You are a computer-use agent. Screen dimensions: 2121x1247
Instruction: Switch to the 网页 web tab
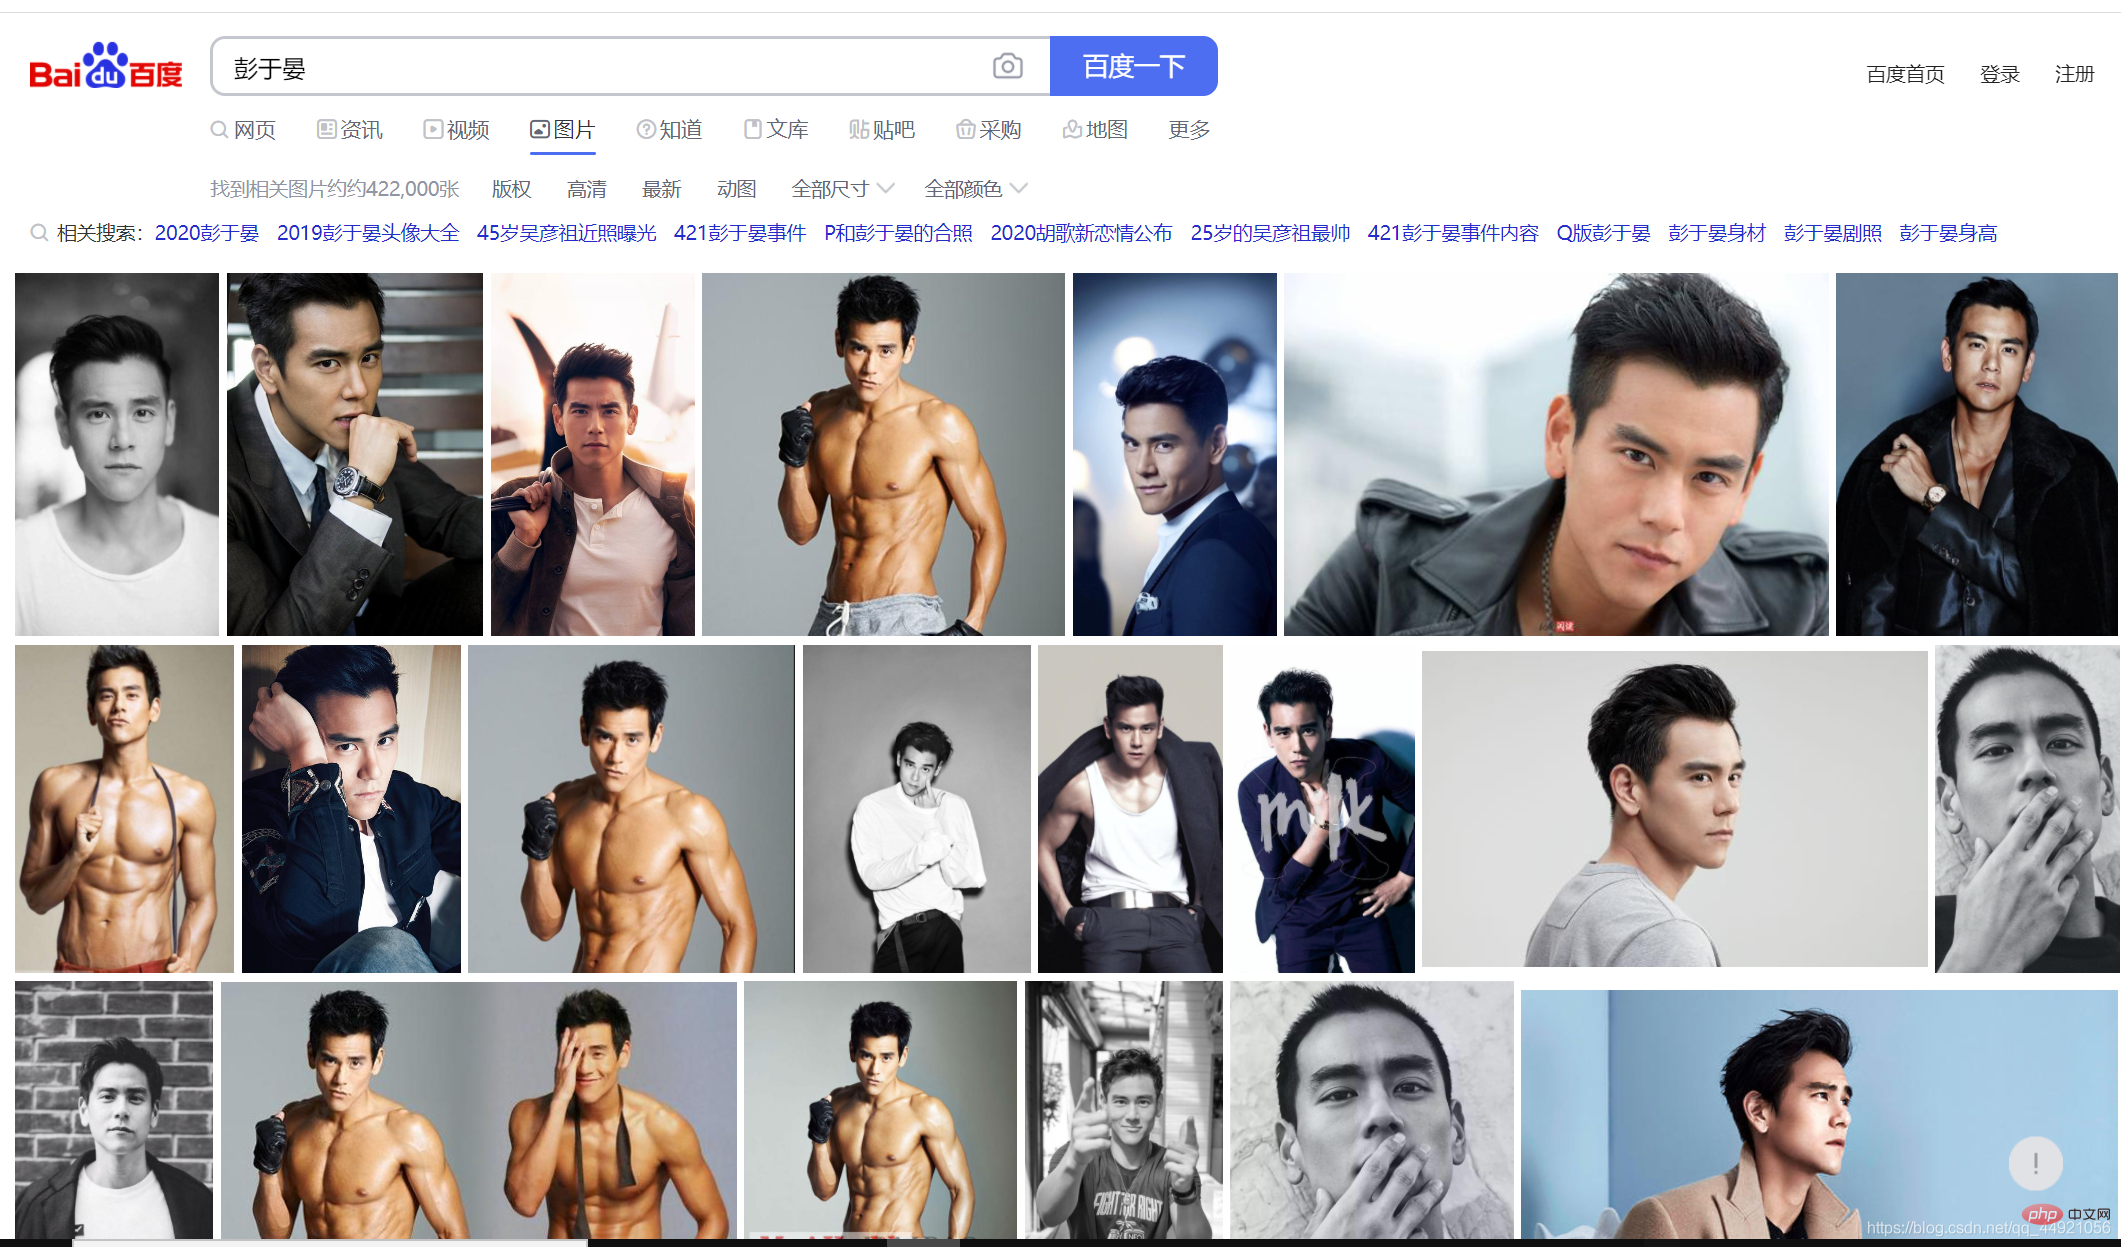[x=243, y=130]
